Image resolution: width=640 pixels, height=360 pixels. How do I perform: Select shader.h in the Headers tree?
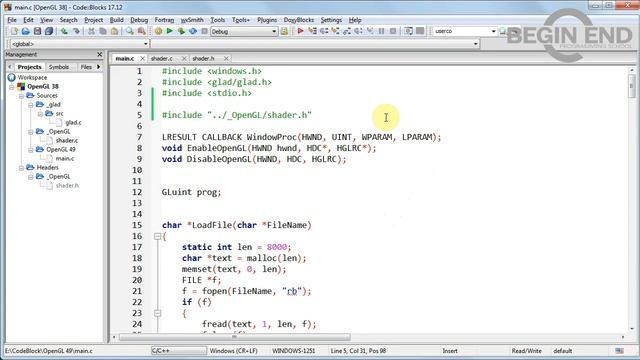pos(67,186)
